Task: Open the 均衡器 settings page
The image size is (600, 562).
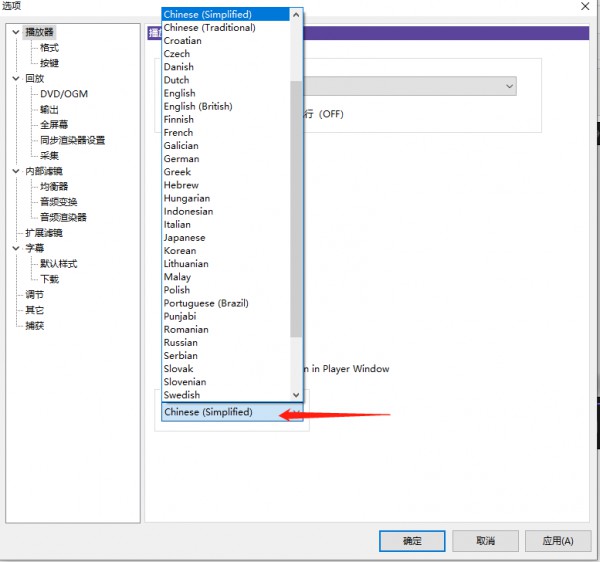Action: tap(54, 186)
